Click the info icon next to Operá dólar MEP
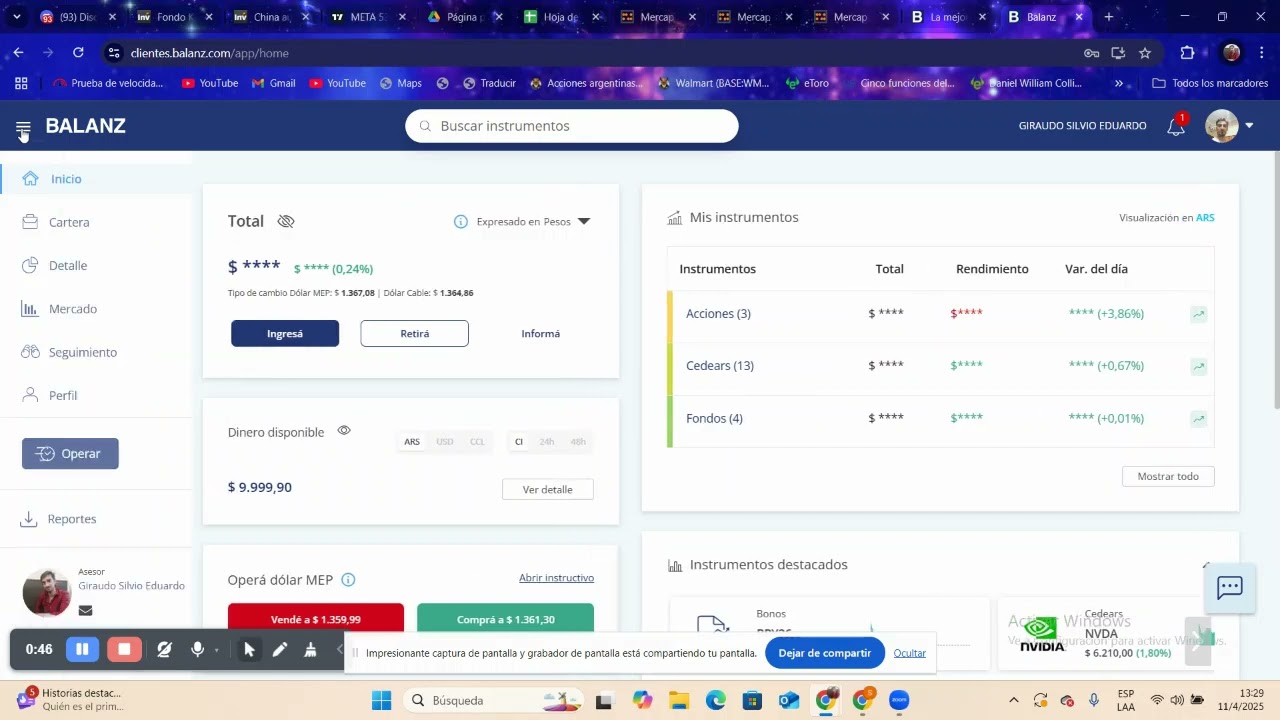 coord(348,580)
